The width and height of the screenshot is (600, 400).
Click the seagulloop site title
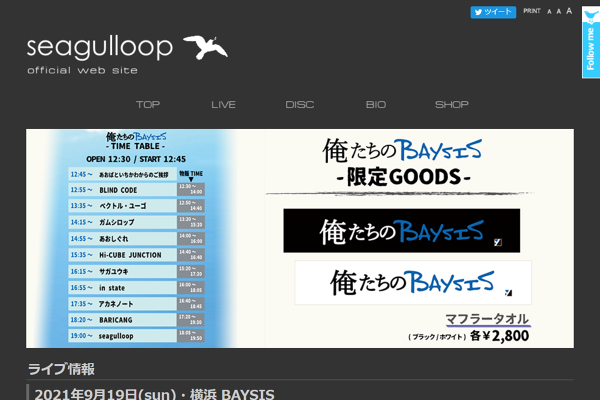point(99,47)
